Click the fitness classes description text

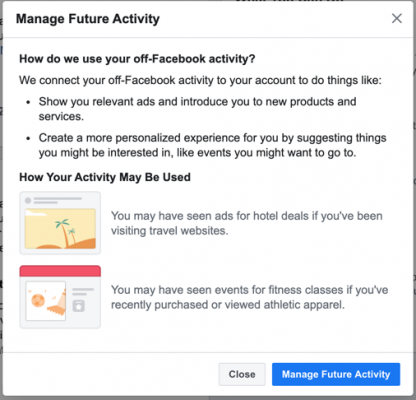(250, 297)
